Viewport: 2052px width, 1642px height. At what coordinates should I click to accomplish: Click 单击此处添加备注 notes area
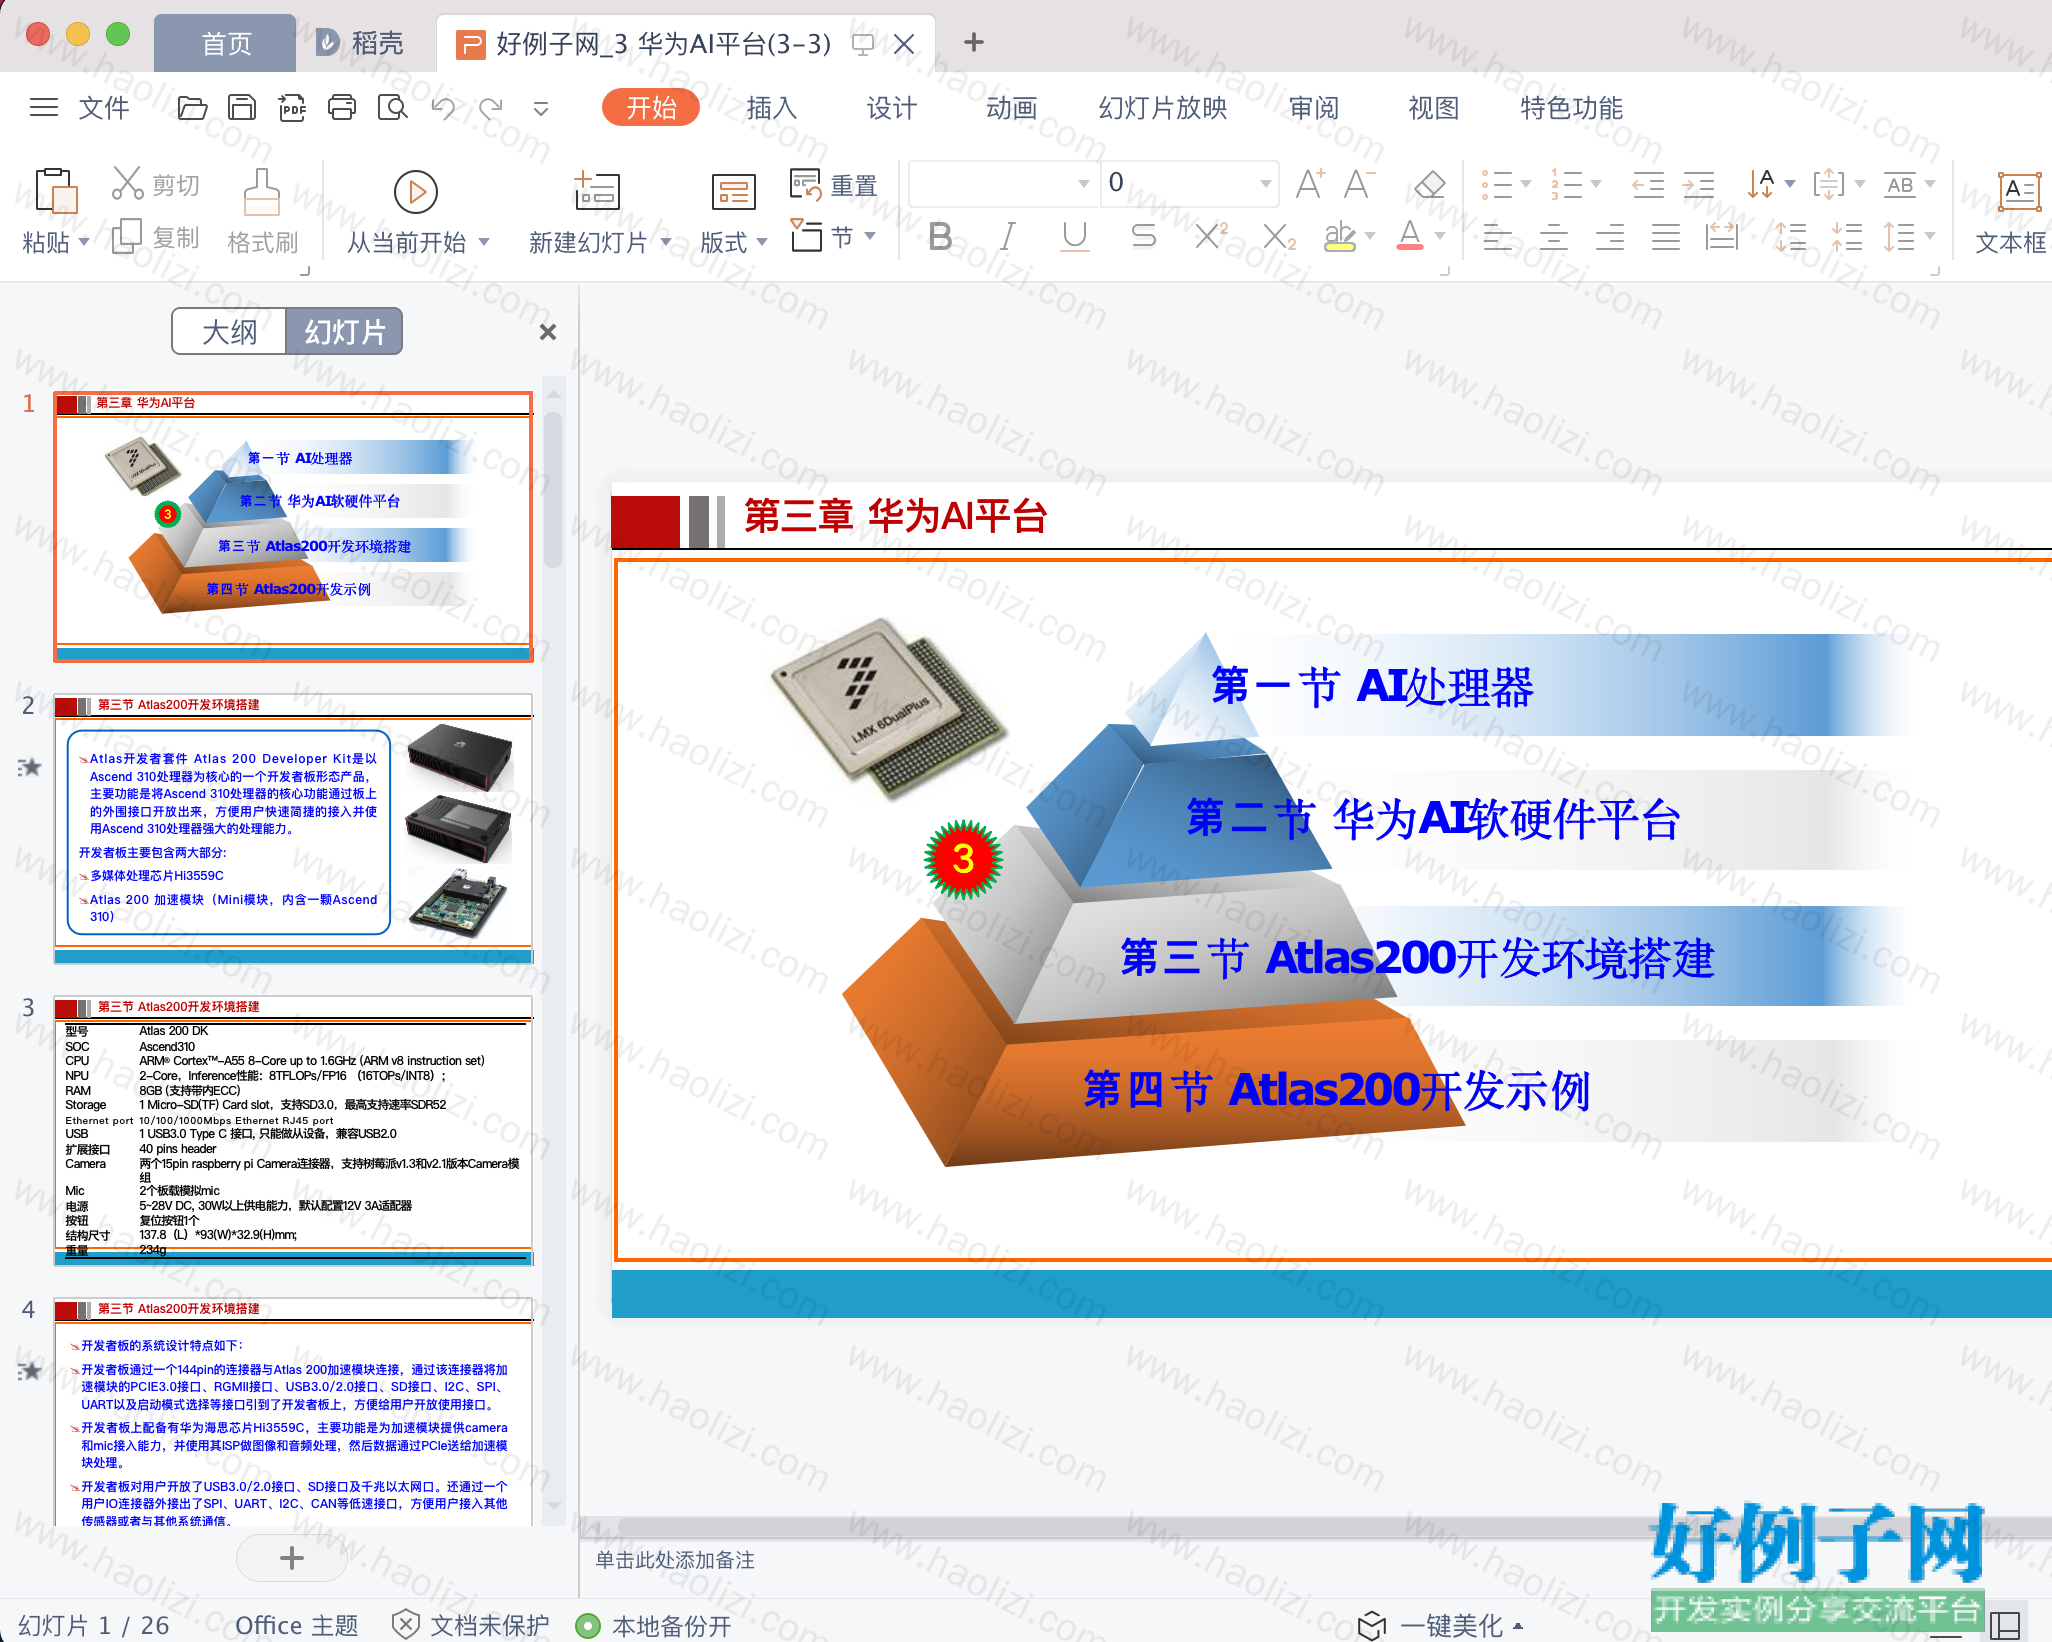pyautogui.click(x=675, y=1560)
